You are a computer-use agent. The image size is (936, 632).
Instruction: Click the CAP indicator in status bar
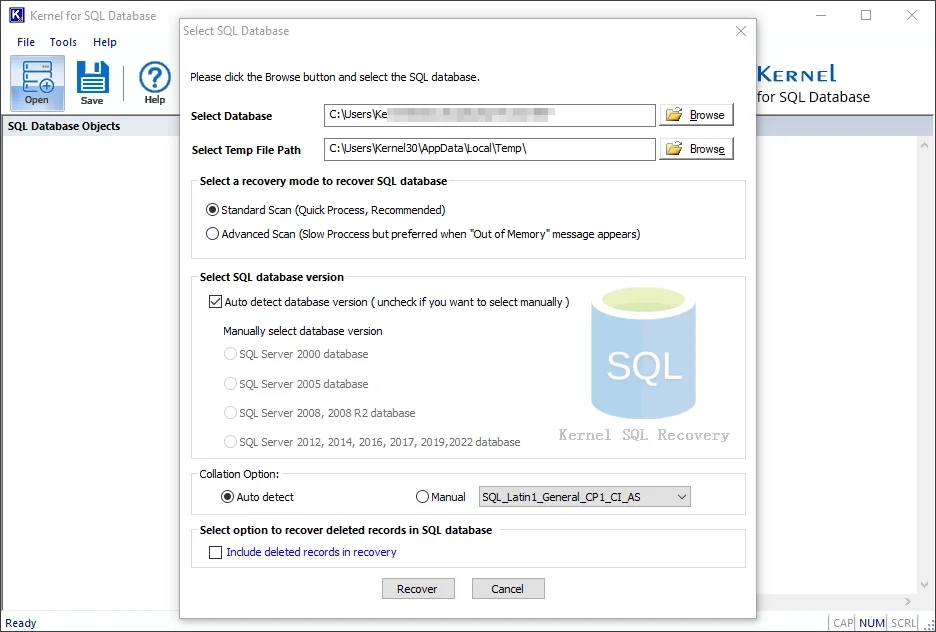pos(843,623)
